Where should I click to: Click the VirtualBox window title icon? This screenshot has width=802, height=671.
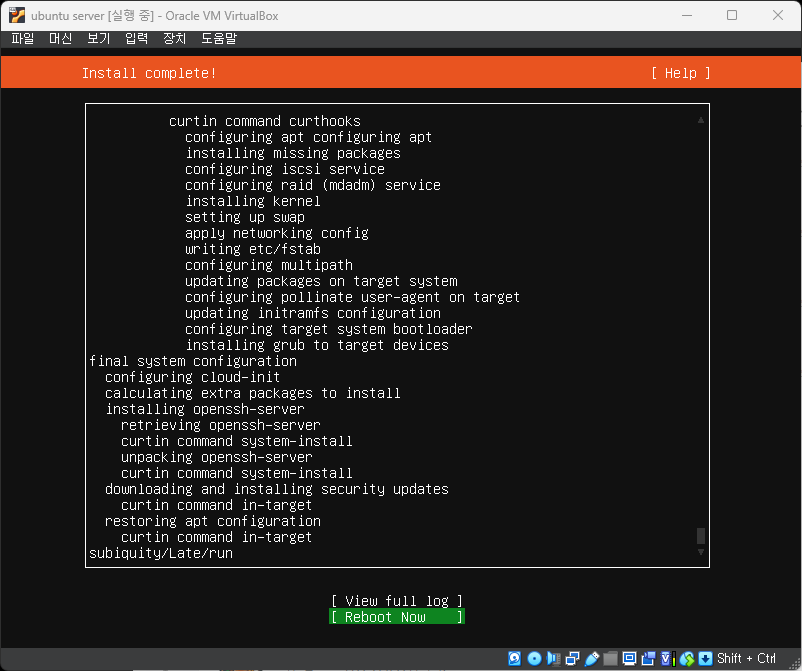(17, 15)
